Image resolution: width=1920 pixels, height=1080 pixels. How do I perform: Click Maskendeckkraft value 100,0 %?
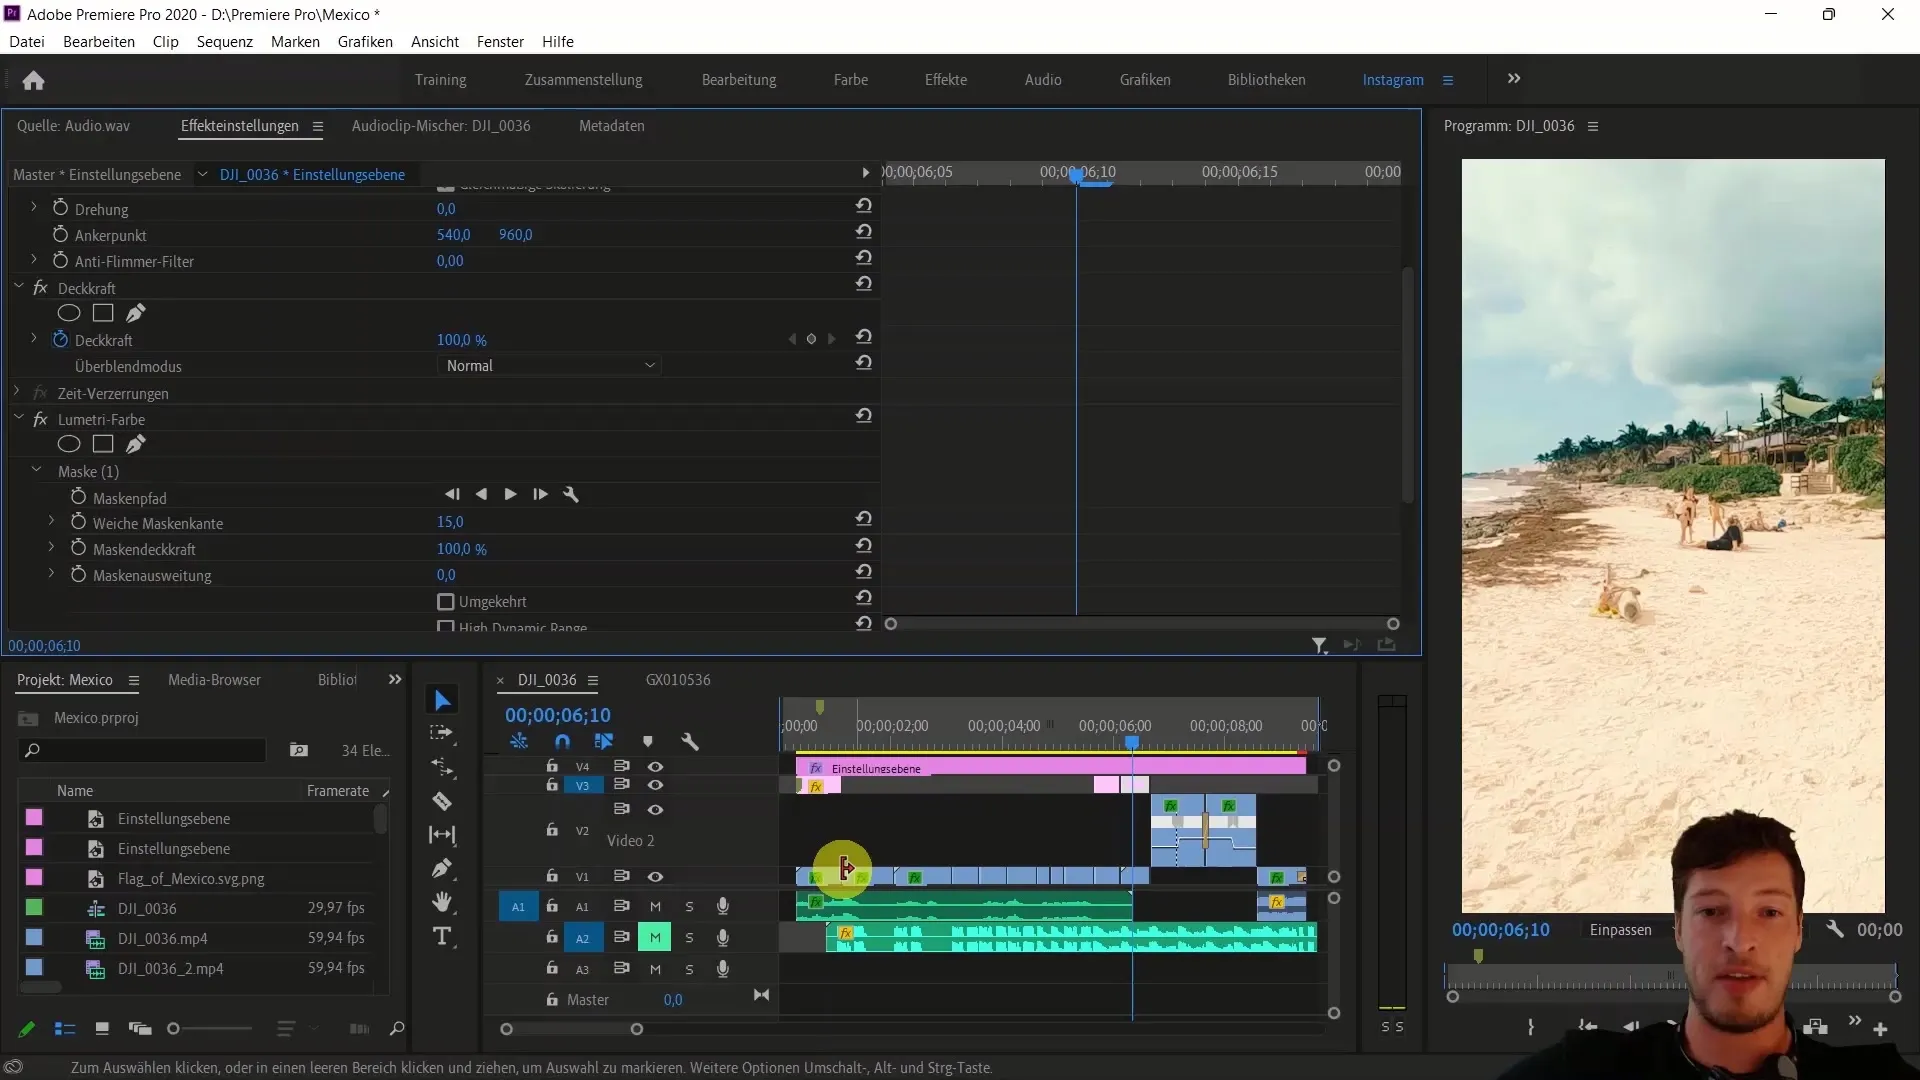point(462,549)
